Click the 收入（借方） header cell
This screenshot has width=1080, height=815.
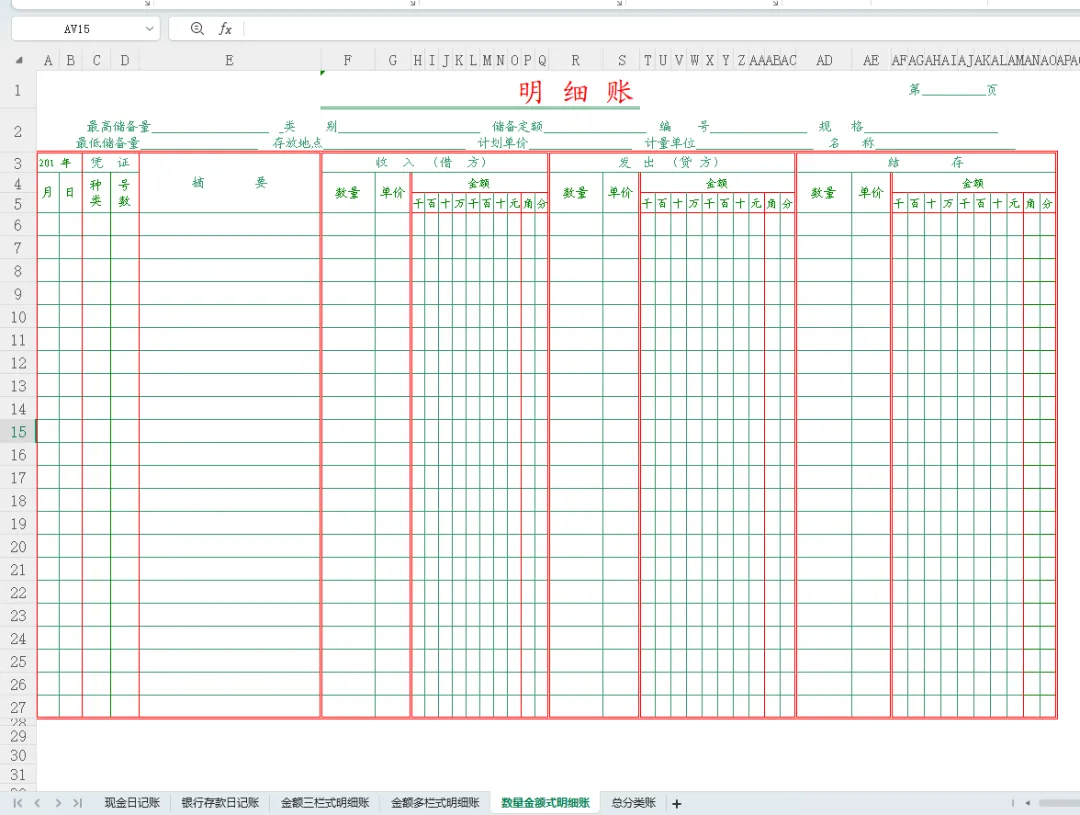point(434,163)
